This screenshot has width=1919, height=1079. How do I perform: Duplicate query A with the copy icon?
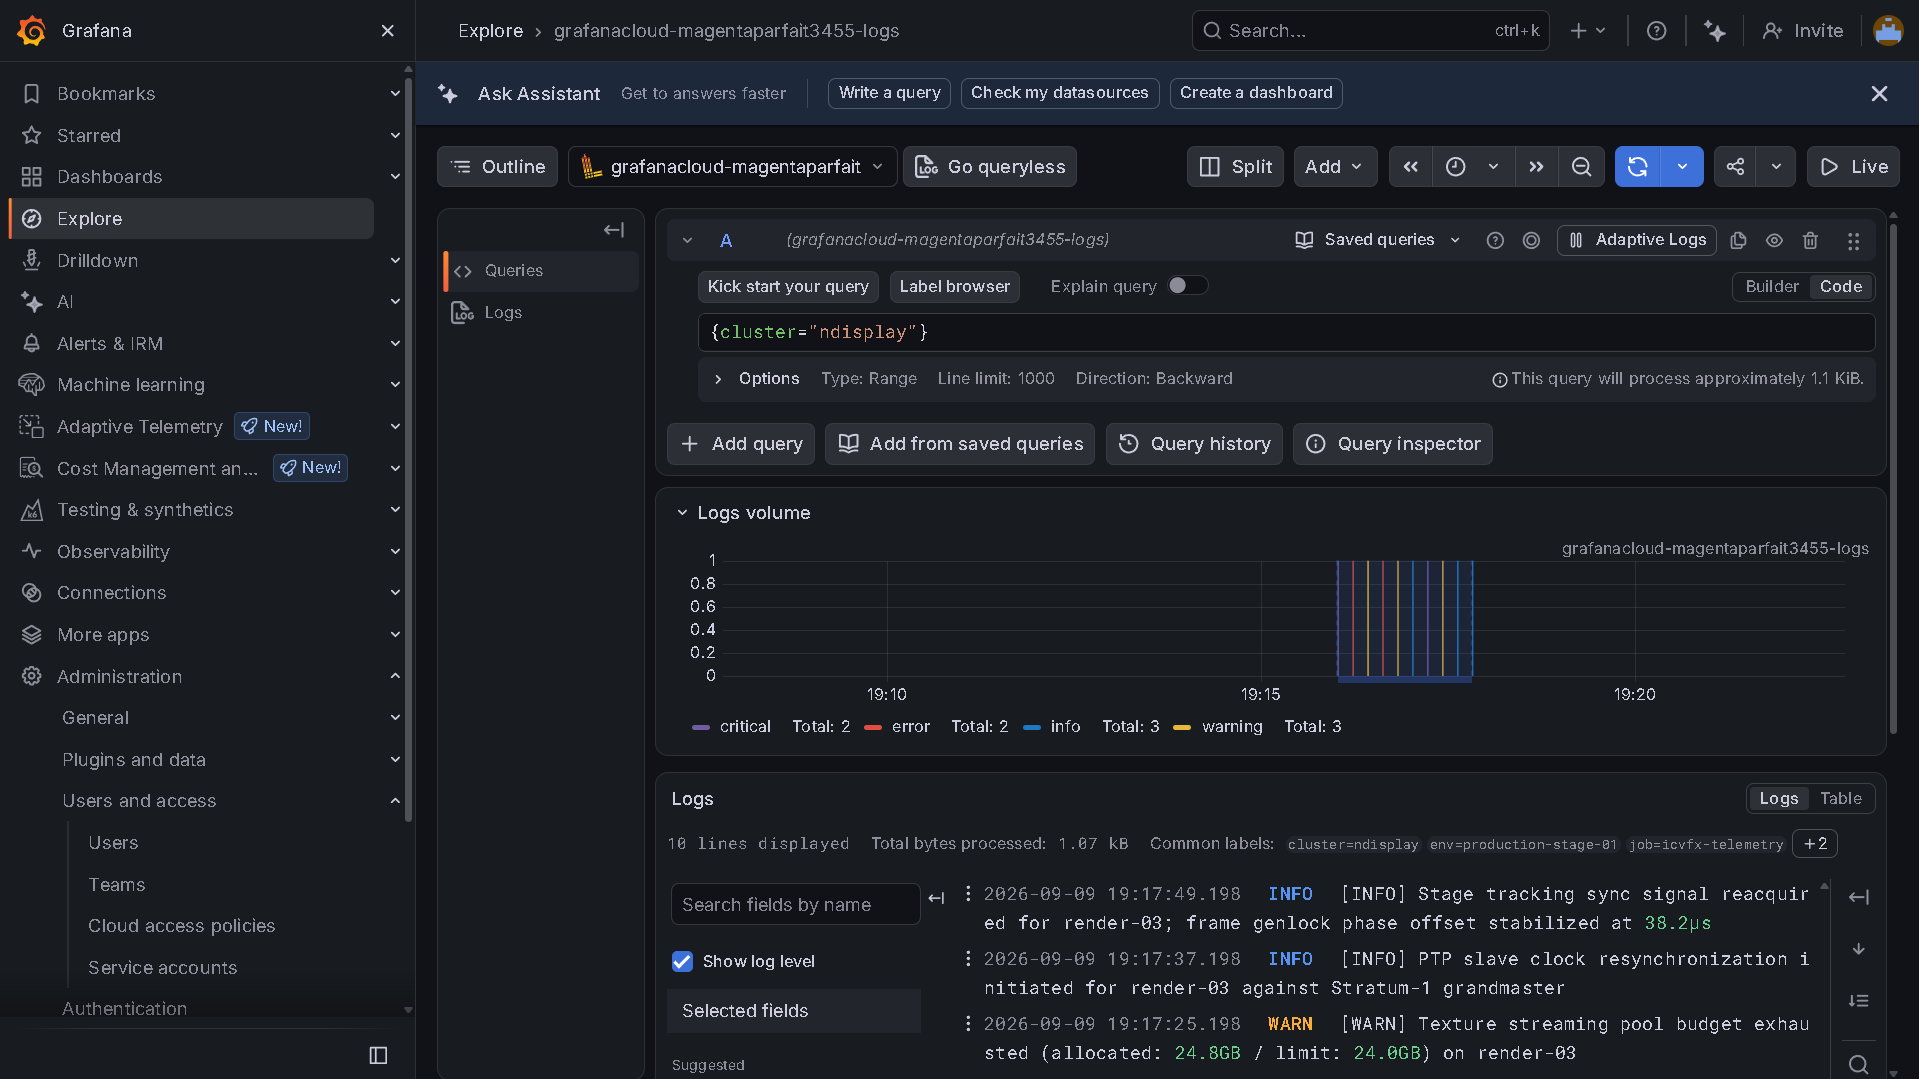[1738, 240]
